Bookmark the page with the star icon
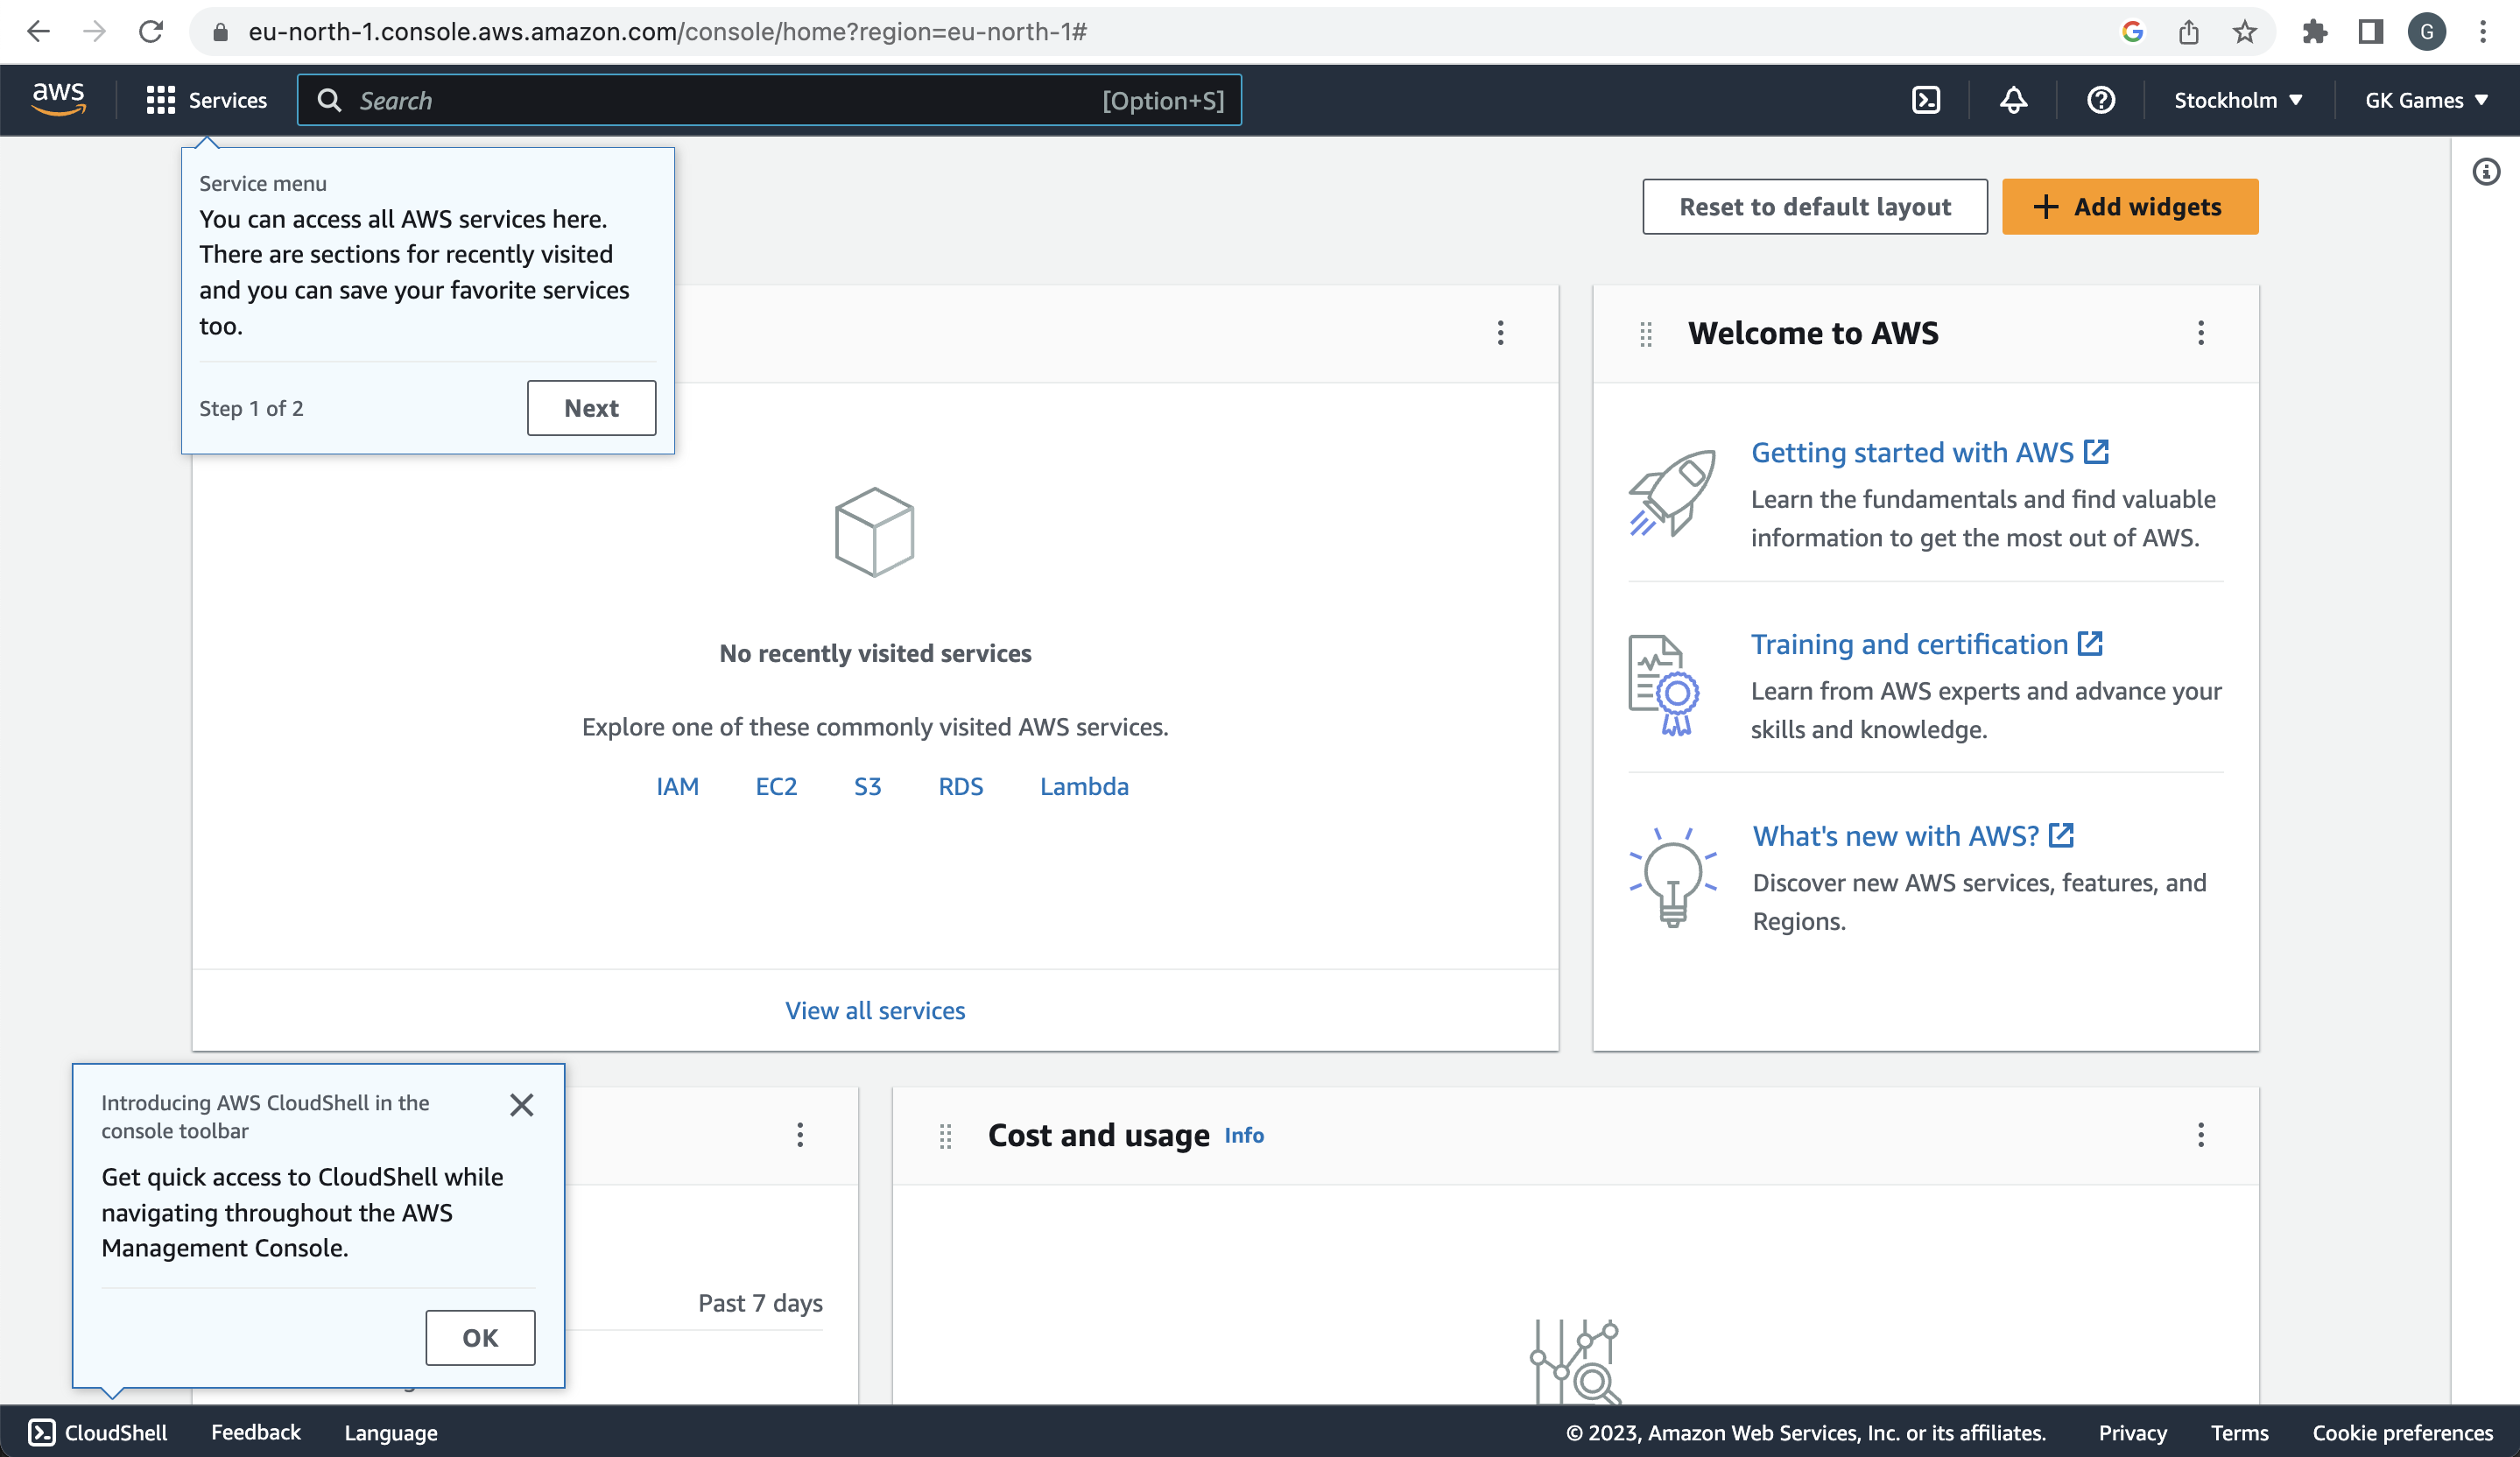 coord(2245,32)
